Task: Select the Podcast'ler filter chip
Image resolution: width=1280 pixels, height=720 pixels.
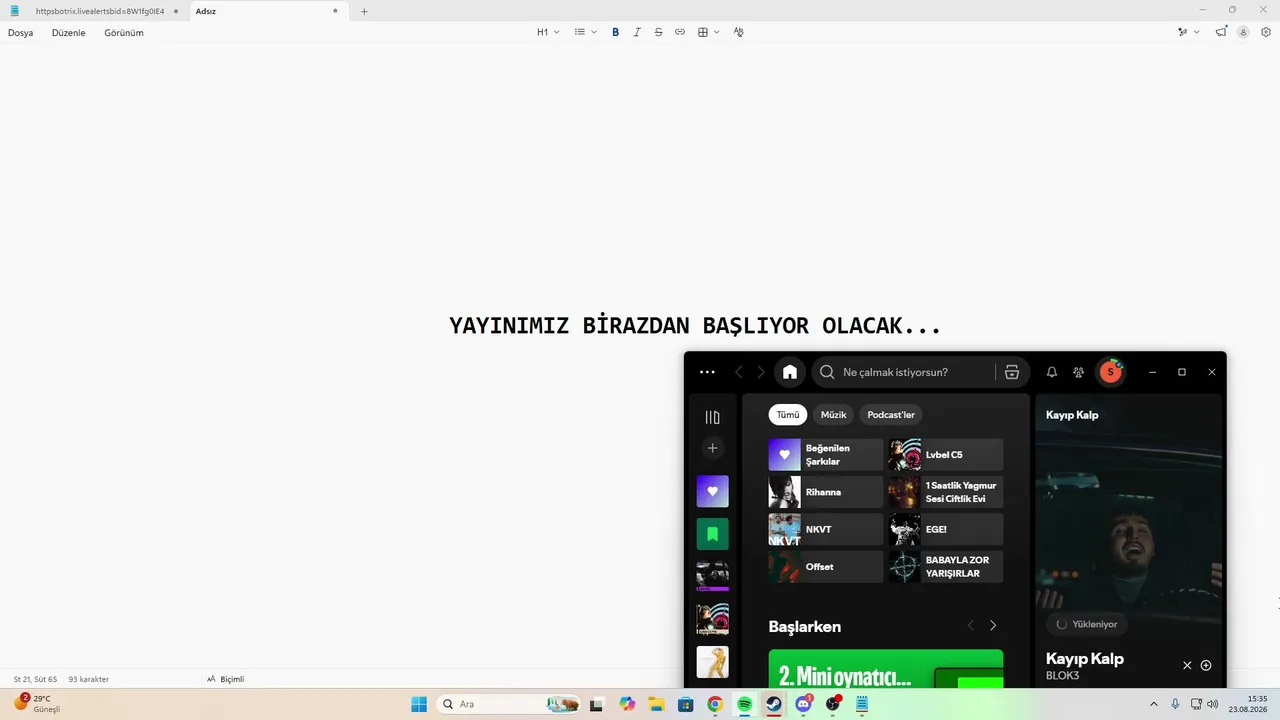Action: point(891,415)
